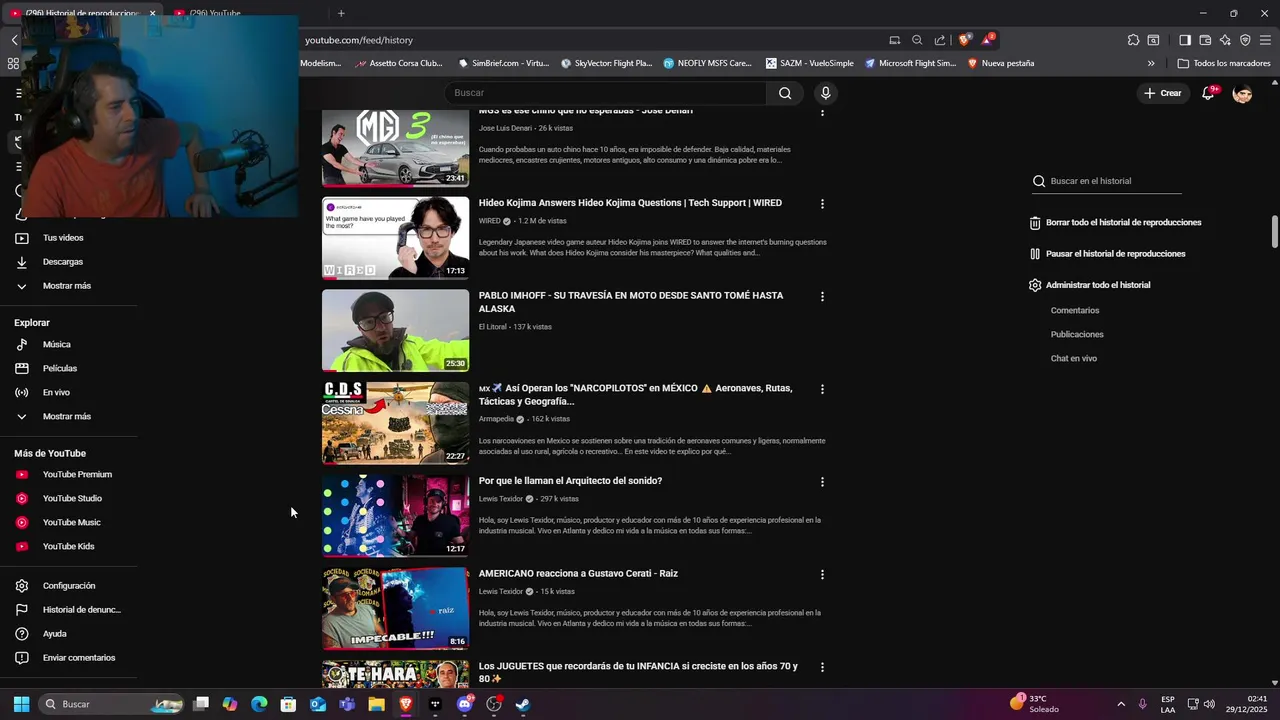Open YouTube notifications bell
Screen dimensions: 1280x720
click(1208, 93)
